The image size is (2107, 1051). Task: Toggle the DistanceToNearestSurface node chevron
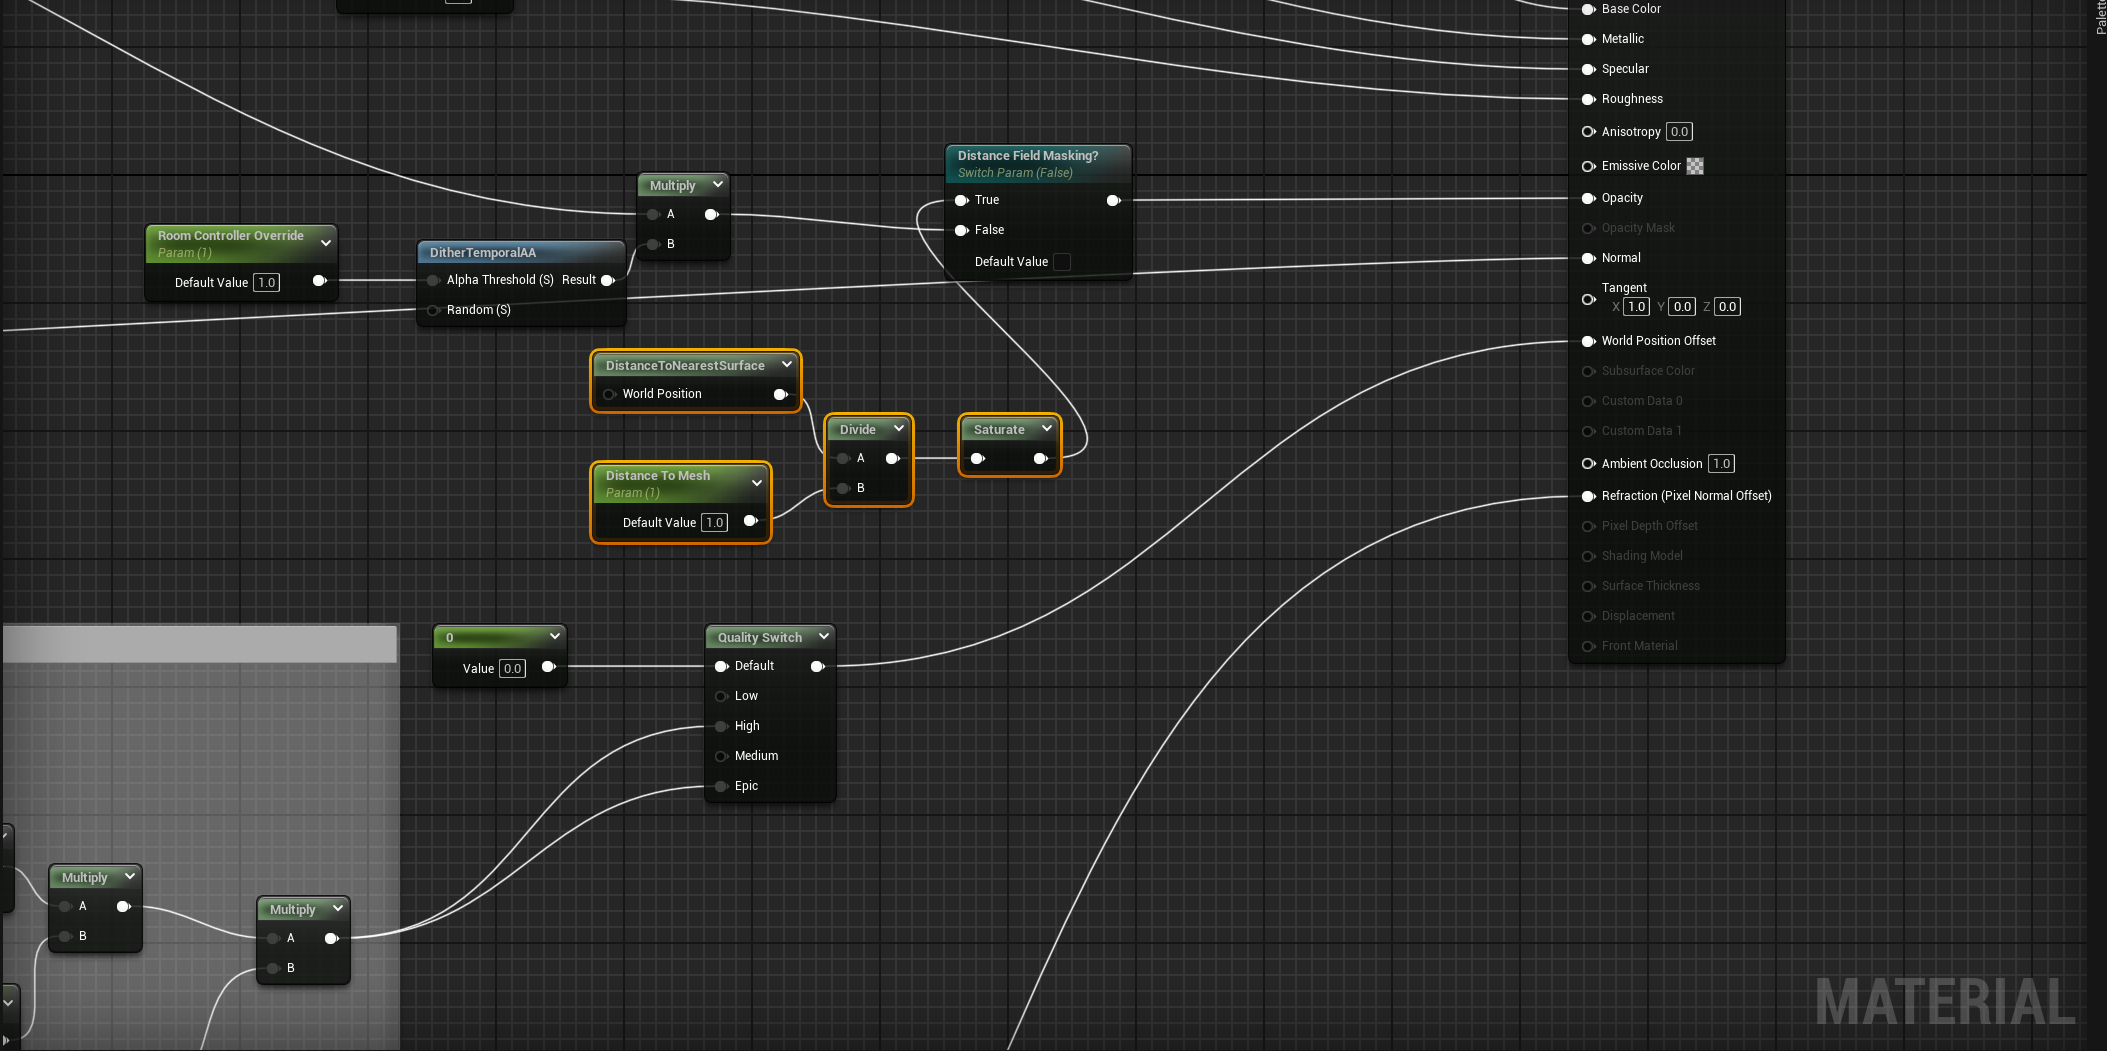787,364
